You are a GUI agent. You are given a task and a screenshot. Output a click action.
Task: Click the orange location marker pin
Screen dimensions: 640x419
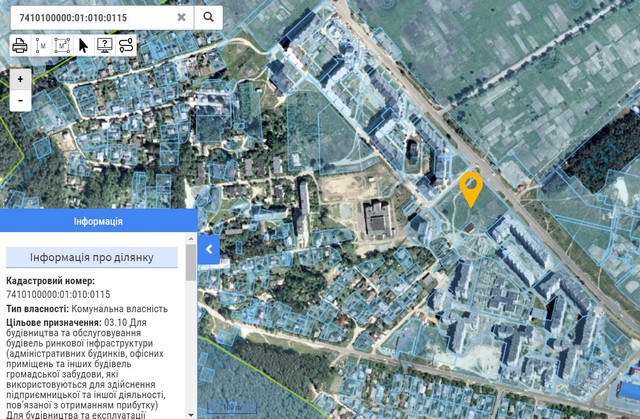click(470, 187)
